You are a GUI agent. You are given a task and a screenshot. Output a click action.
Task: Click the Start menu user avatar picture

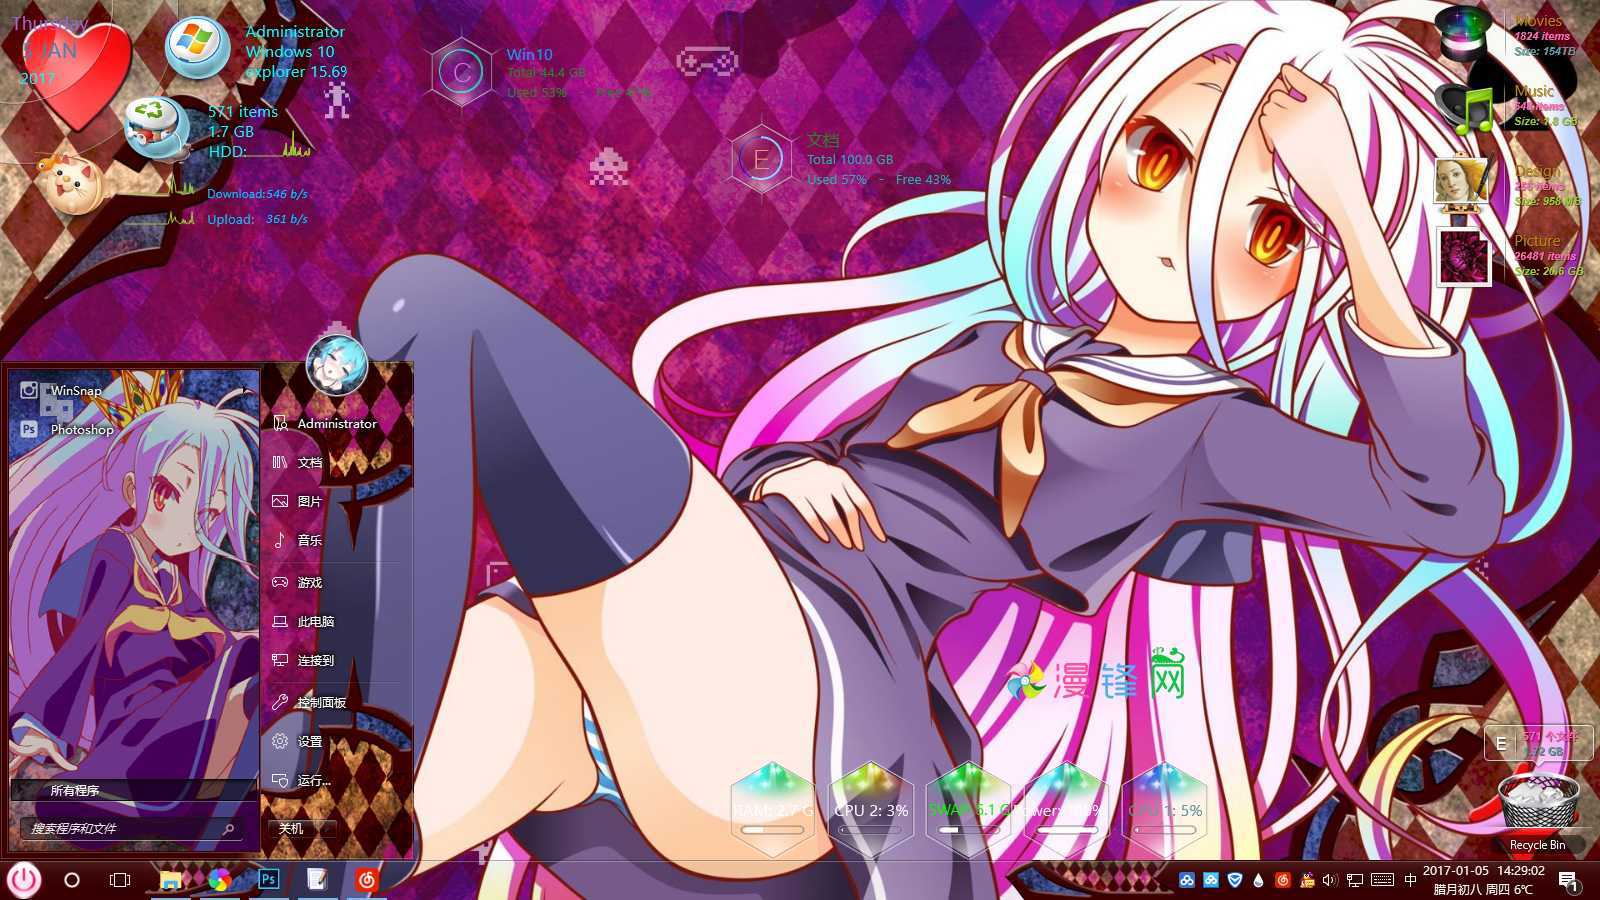(x=337, y=366)
